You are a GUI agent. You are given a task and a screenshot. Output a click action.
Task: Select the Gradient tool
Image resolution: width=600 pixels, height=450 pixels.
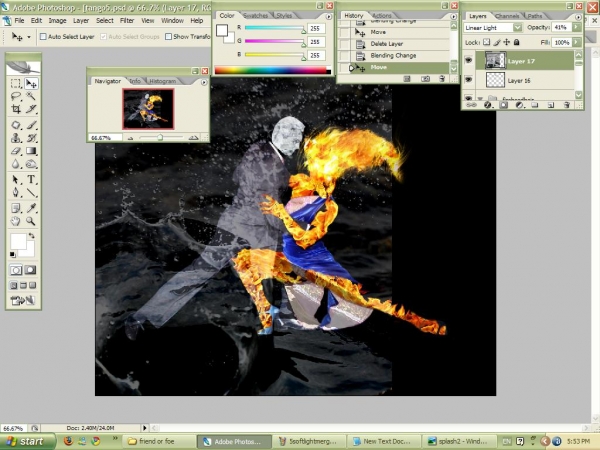tap(31, 151)
